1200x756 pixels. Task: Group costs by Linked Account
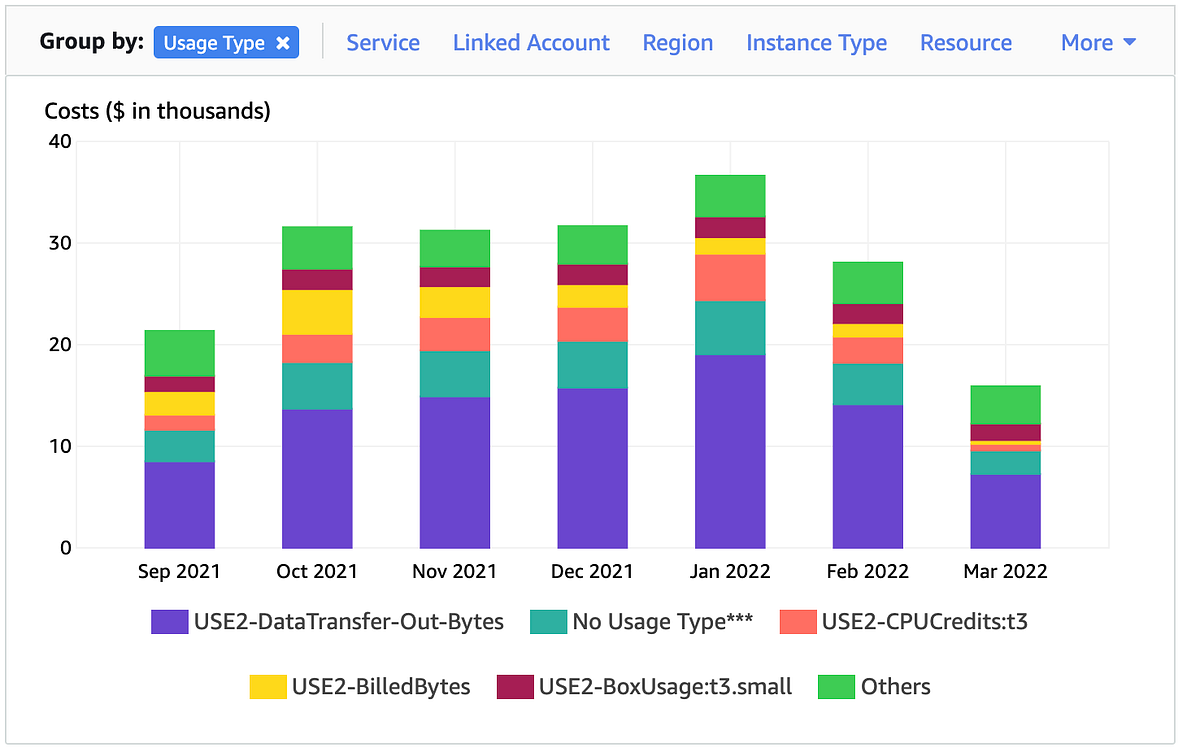point(531,42)
